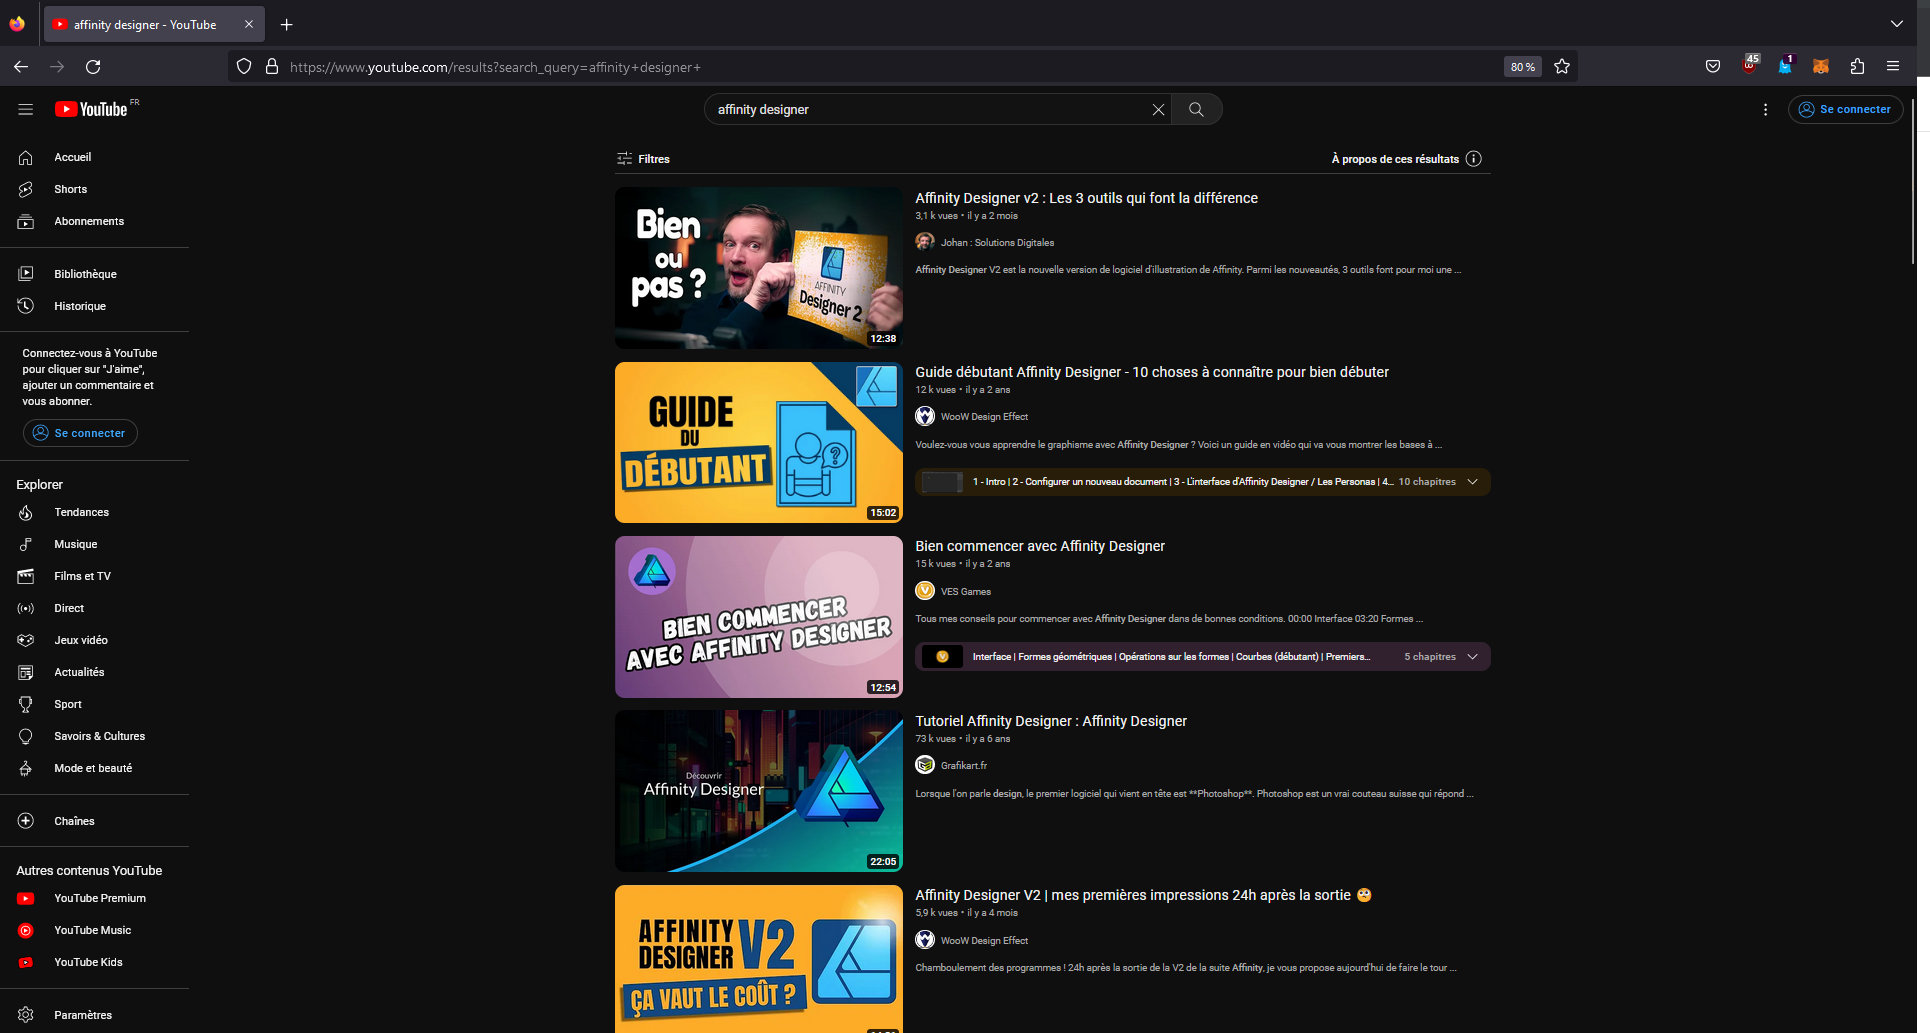
Task: Open Tendances from the Explorer section
Action: coord(80,512)
